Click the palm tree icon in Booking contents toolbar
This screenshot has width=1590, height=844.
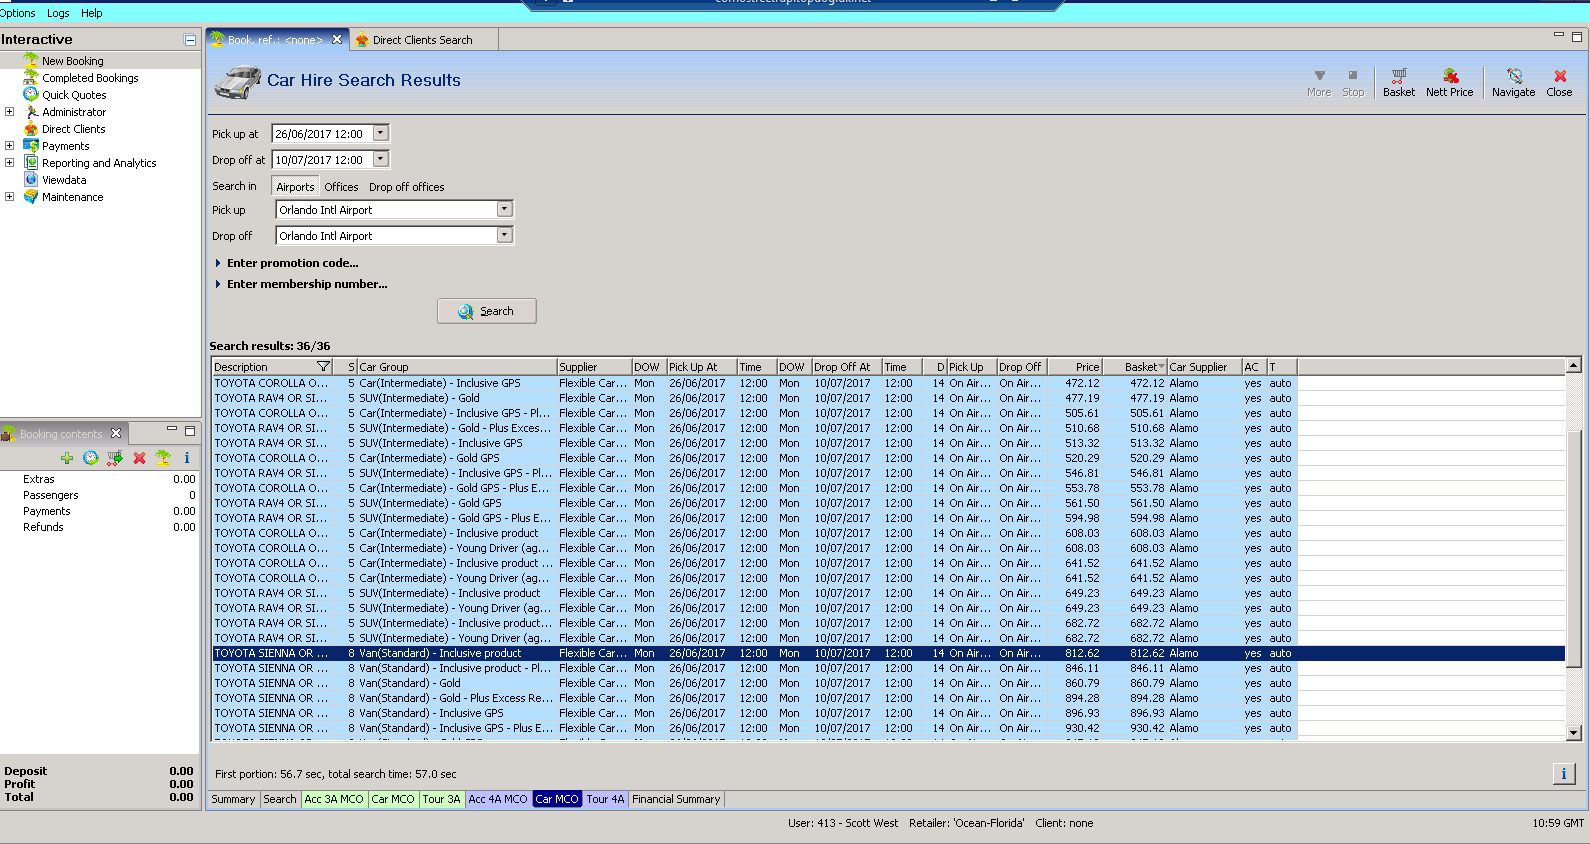(x=163, y=458)
